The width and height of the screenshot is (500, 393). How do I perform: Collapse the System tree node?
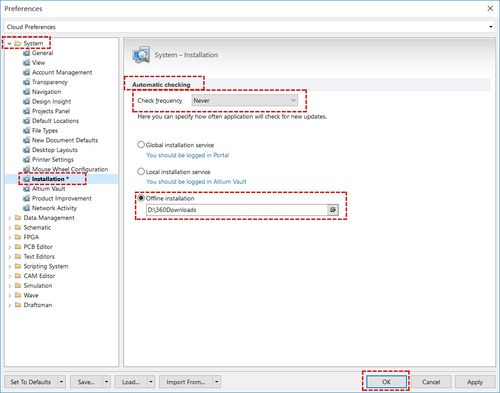(9, 44)
